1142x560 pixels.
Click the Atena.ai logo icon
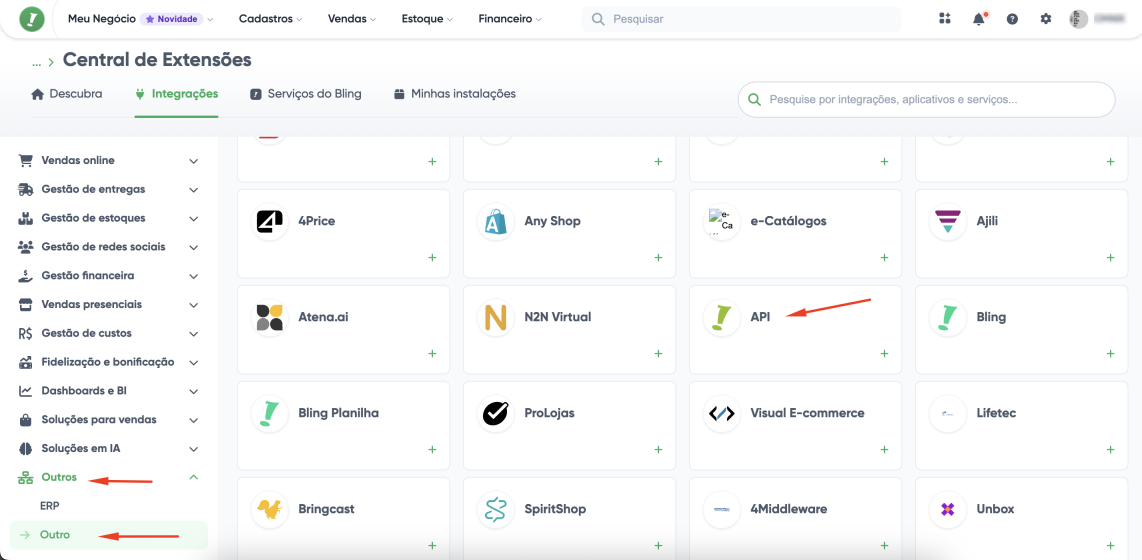[x=269, y=318]
